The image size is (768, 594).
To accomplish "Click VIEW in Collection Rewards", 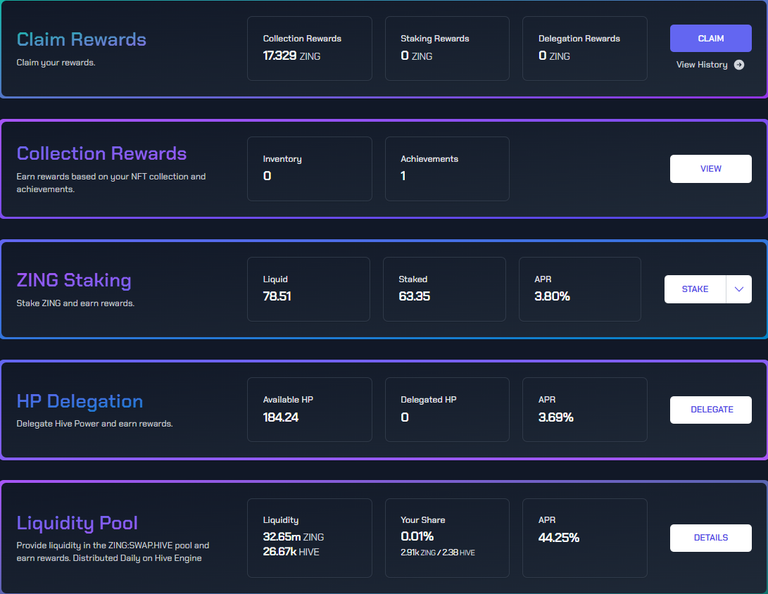I will 711,169.
